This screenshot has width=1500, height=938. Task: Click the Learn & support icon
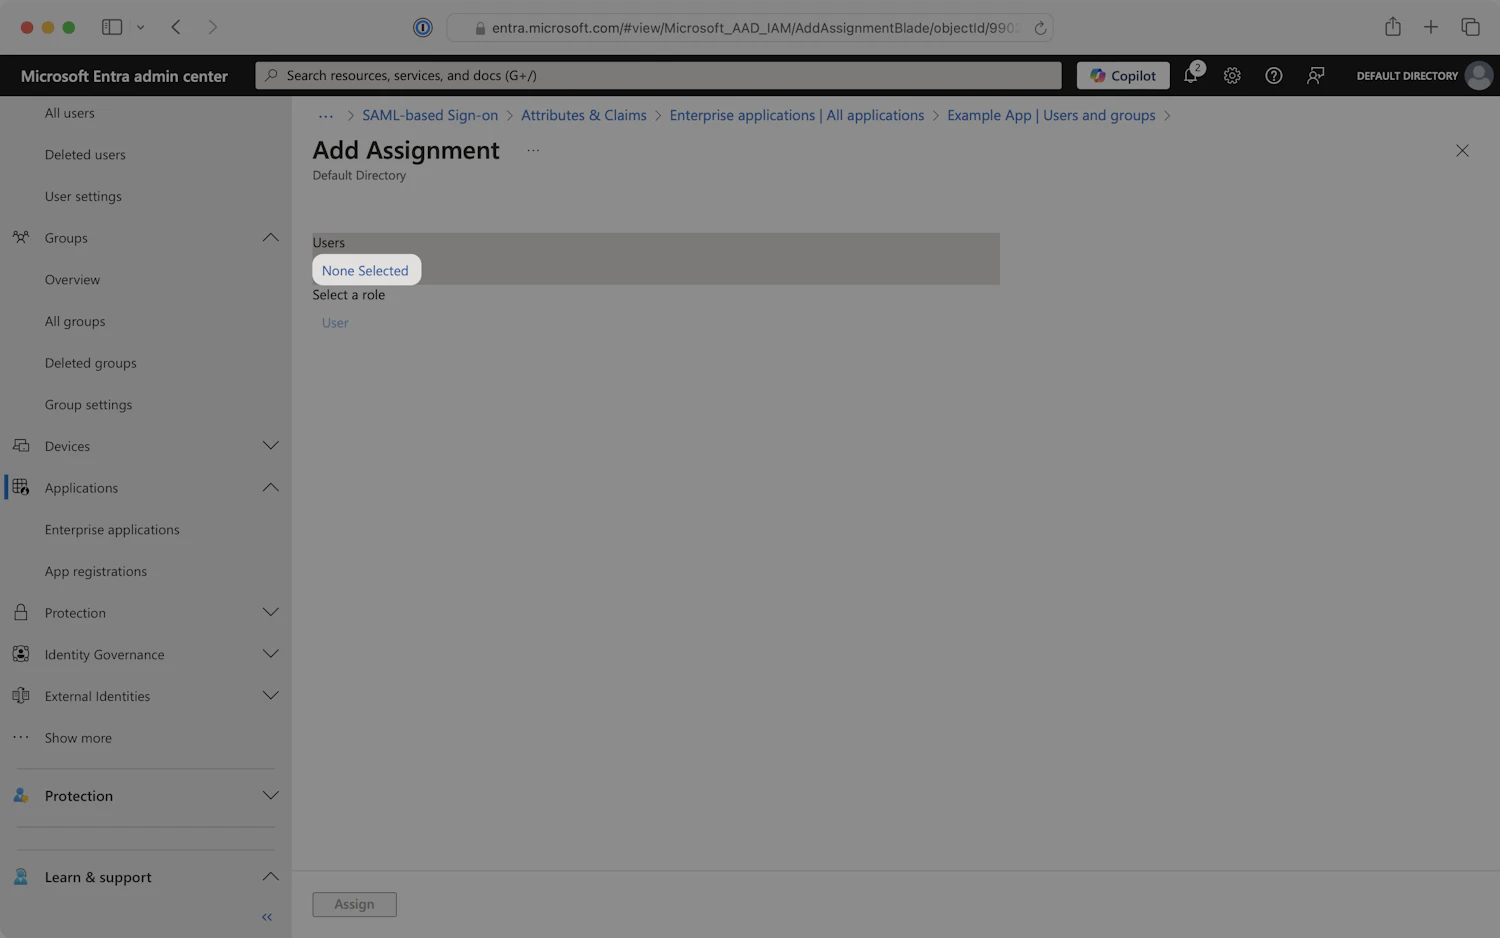(x=20, y=876)
